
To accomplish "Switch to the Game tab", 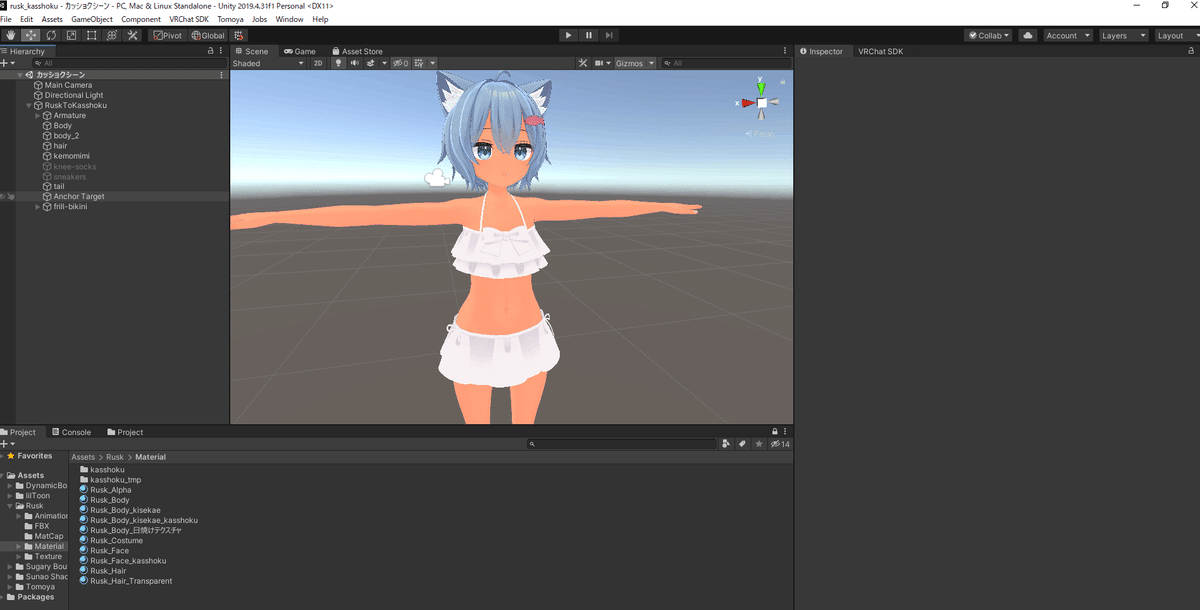I will (x=300, y=51).
